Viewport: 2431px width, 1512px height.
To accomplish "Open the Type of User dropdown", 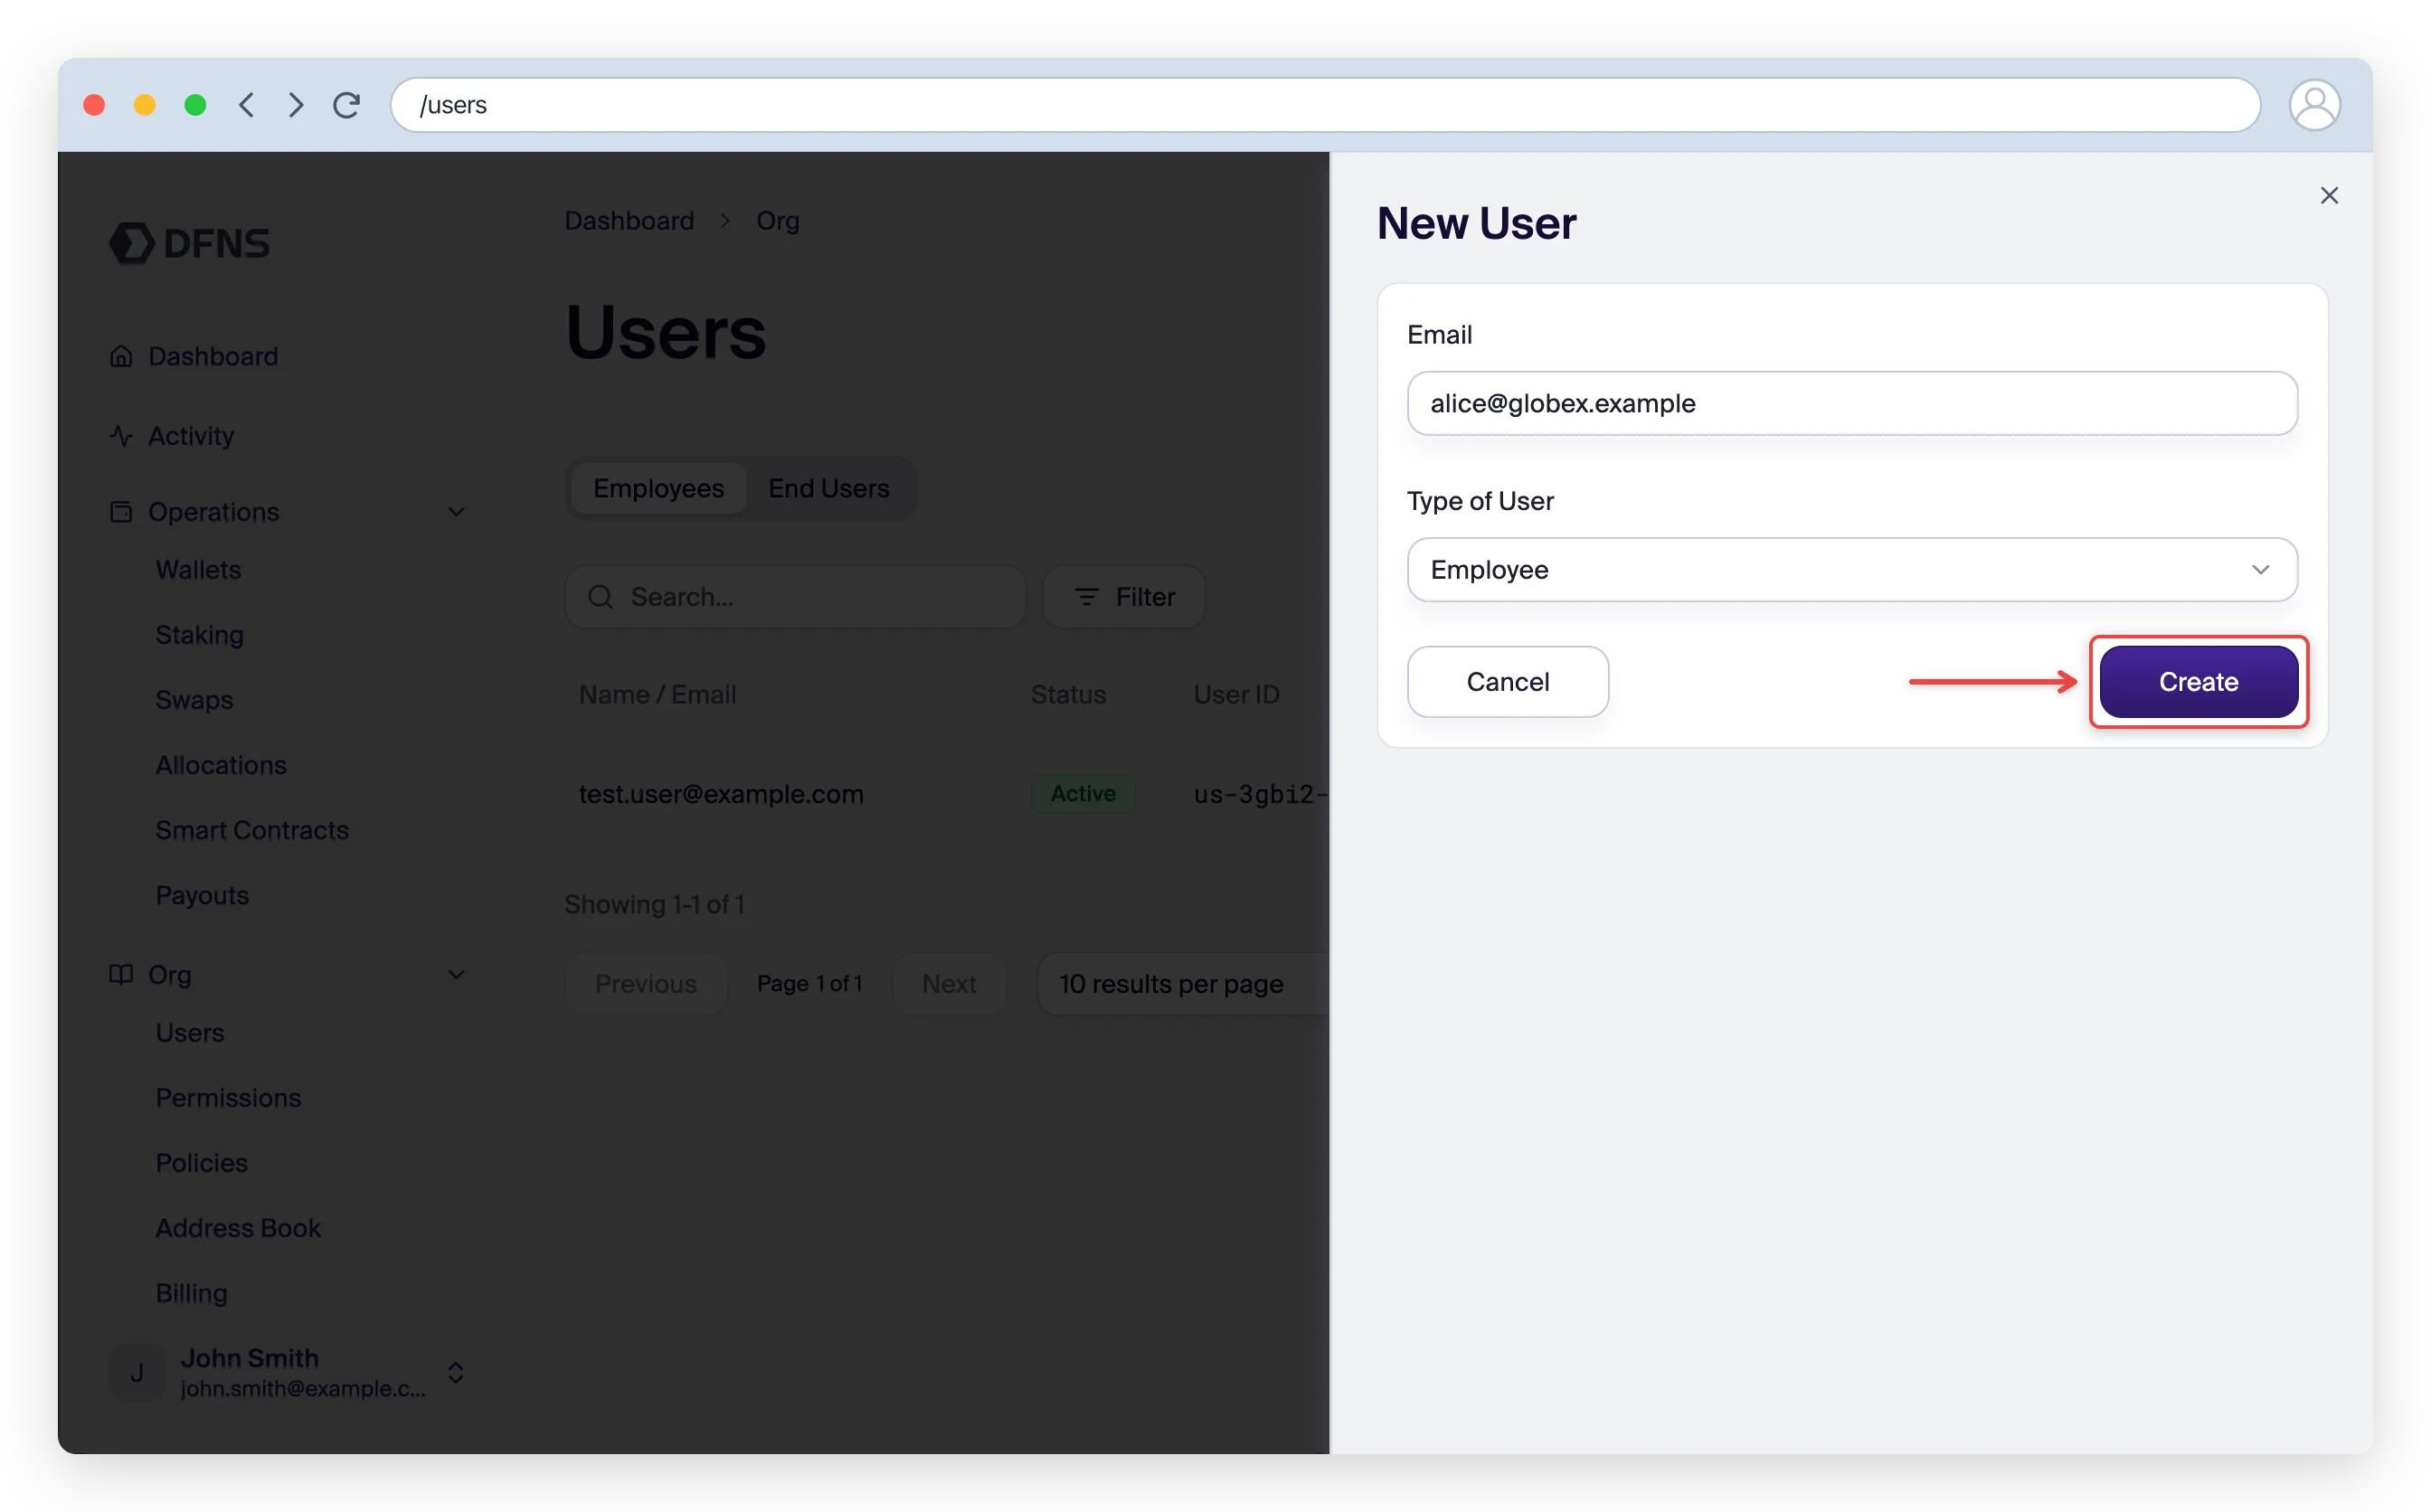I will click(1851, 570).
